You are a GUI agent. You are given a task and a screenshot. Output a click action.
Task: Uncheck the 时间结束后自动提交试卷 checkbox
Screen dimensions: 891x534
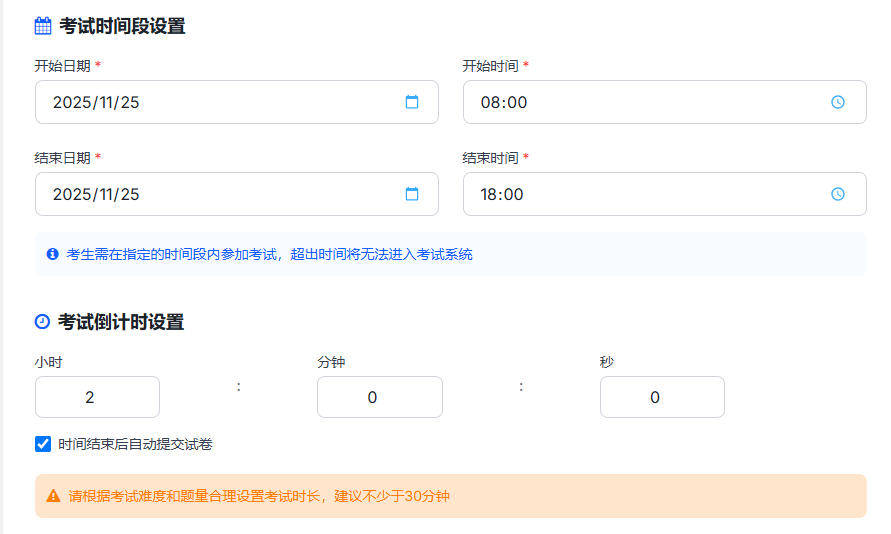tap(43, 444)
